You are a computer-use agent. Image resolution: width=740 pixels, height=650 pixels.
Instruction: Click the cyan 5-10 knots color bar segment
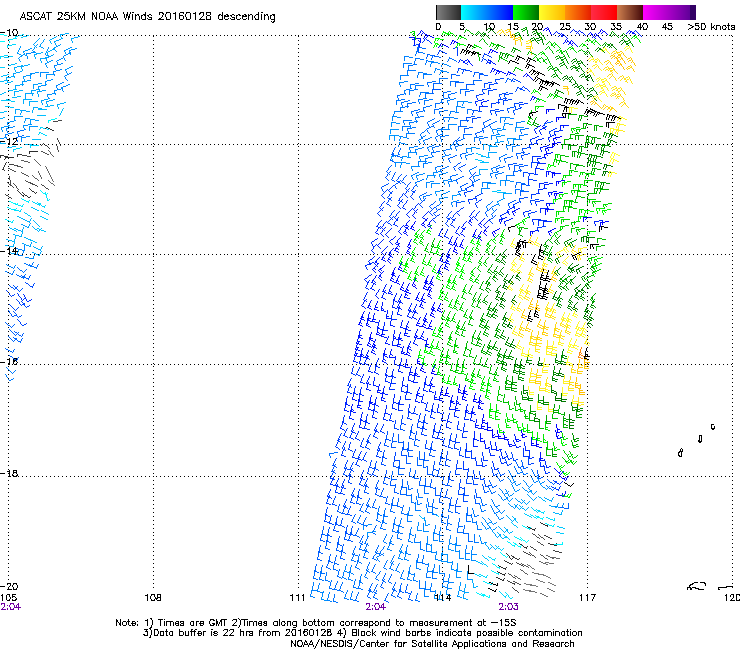pos(474,12)
